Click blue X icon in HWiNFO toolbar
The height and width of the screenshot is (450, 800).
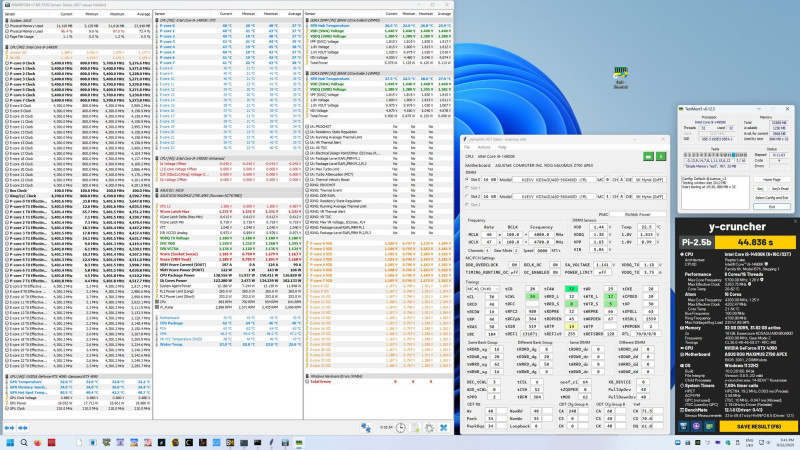(443, 428)
